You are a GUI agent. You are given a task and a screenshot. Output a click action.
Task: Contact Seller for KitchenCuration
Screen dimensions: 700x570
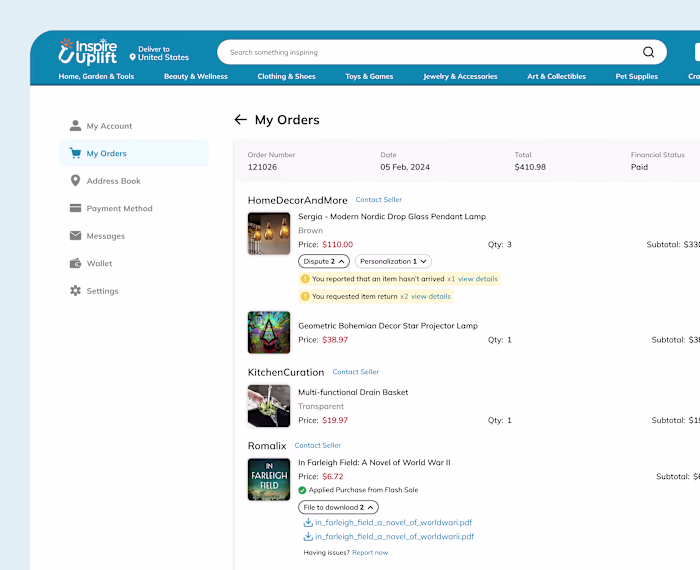click(x=356, y=372)
